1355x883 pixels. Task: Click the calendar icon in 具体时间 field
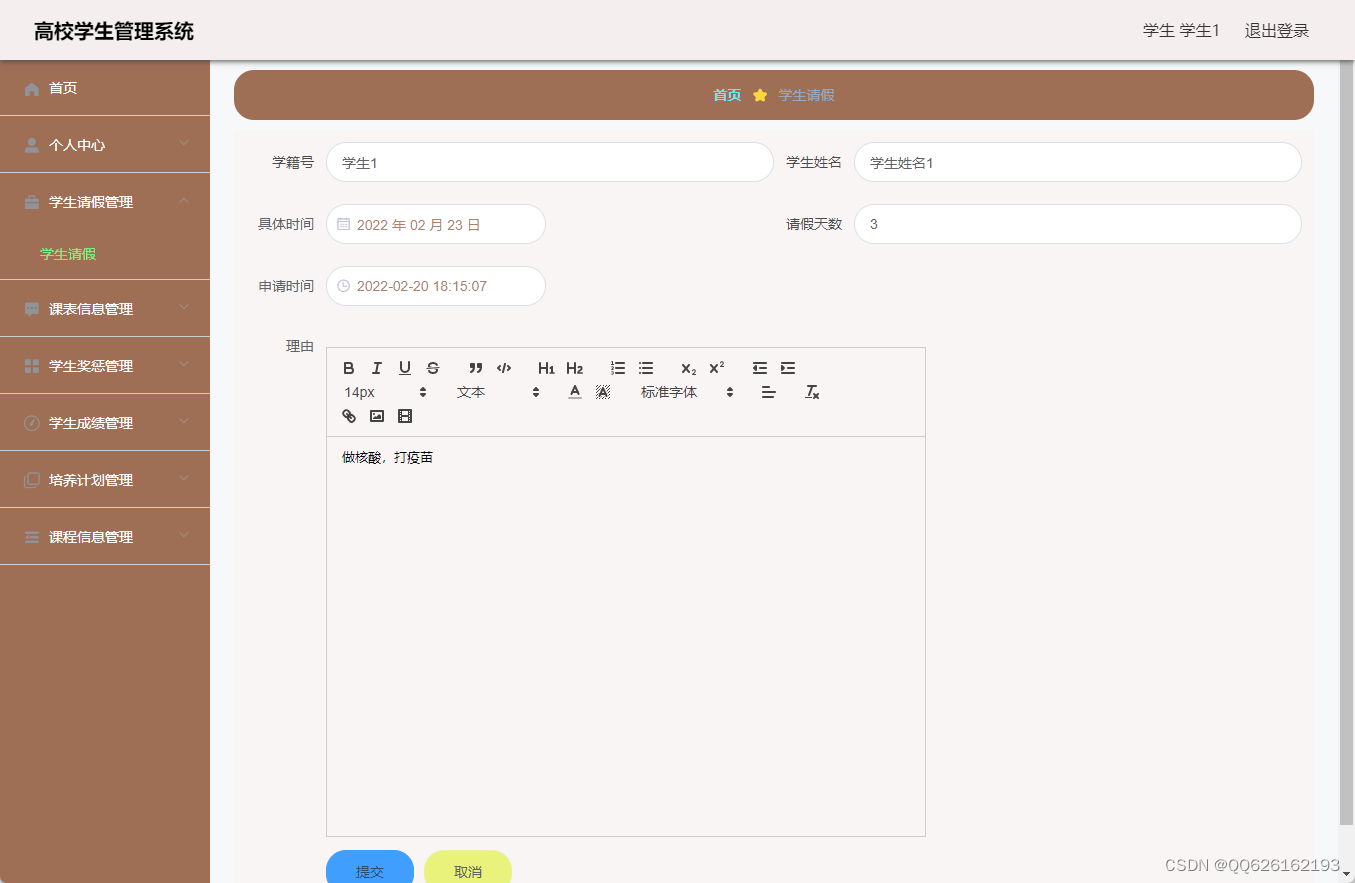pyautogui.click(x=343, y=224)
